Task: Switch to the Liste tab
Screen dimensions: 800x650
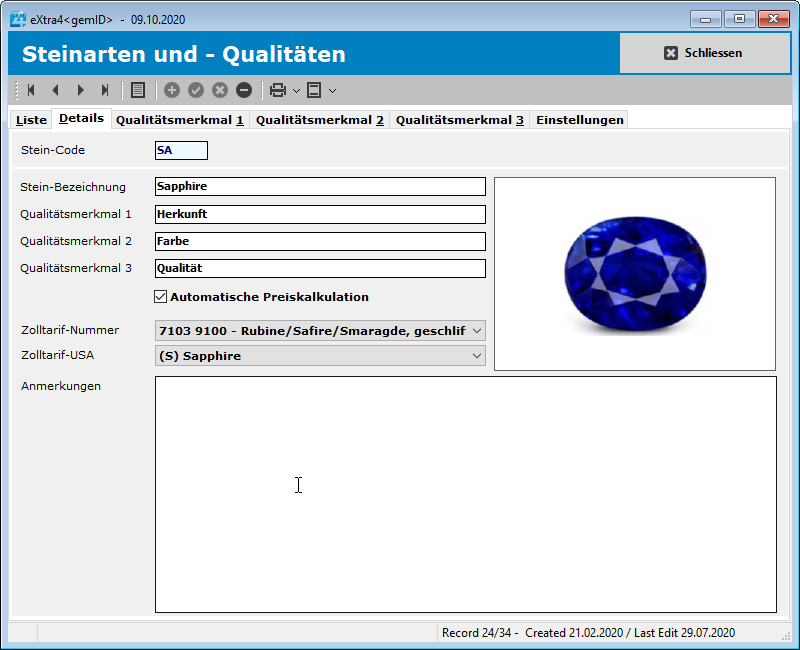Action: [30, 119]
